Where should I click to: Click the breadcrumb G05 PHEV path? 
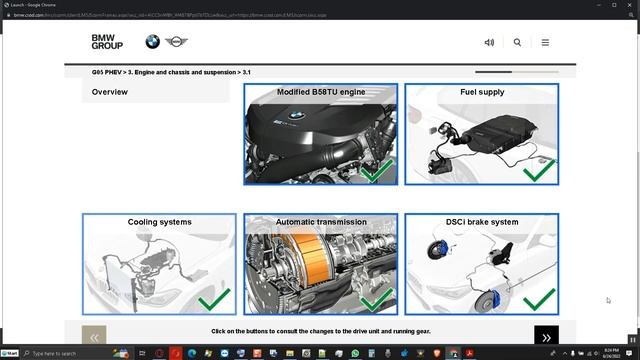tap(171, 72)
